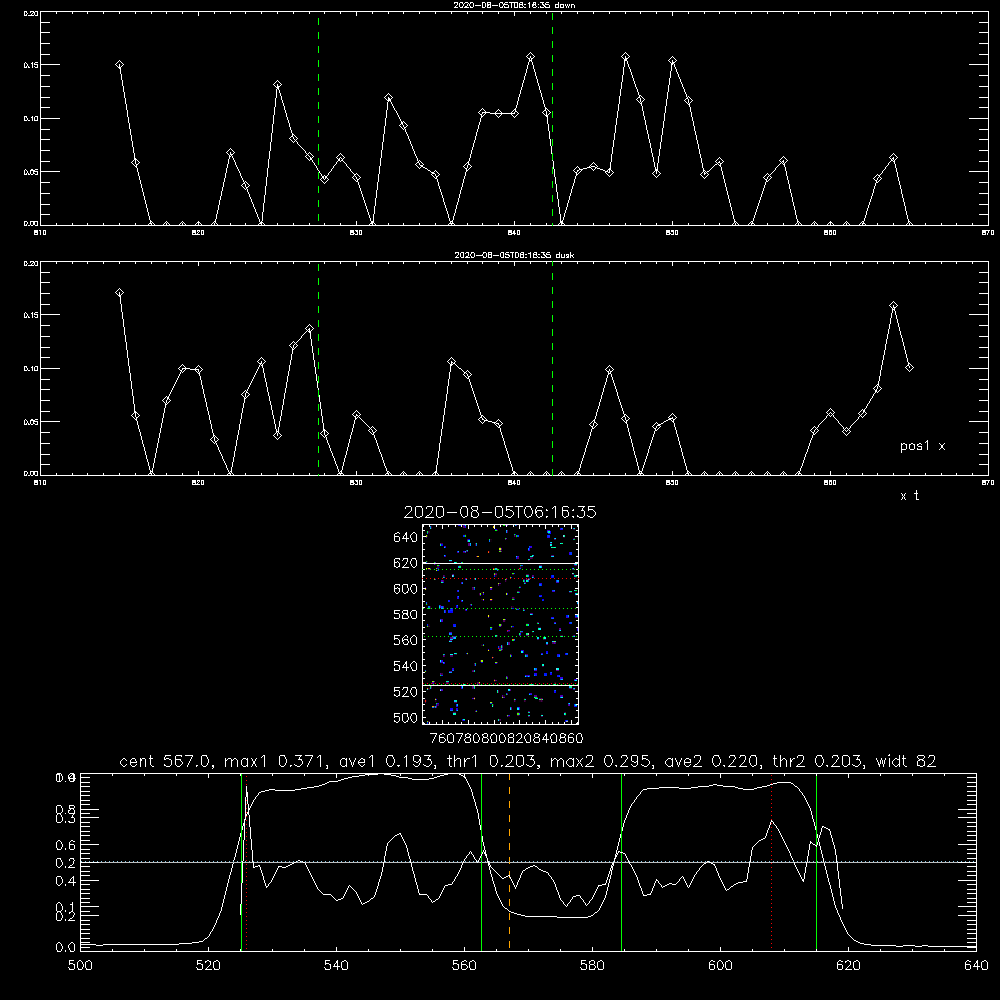
Task: Select the 'pos1 x' label
Action: pyautogui.click(x=922, y=446)
